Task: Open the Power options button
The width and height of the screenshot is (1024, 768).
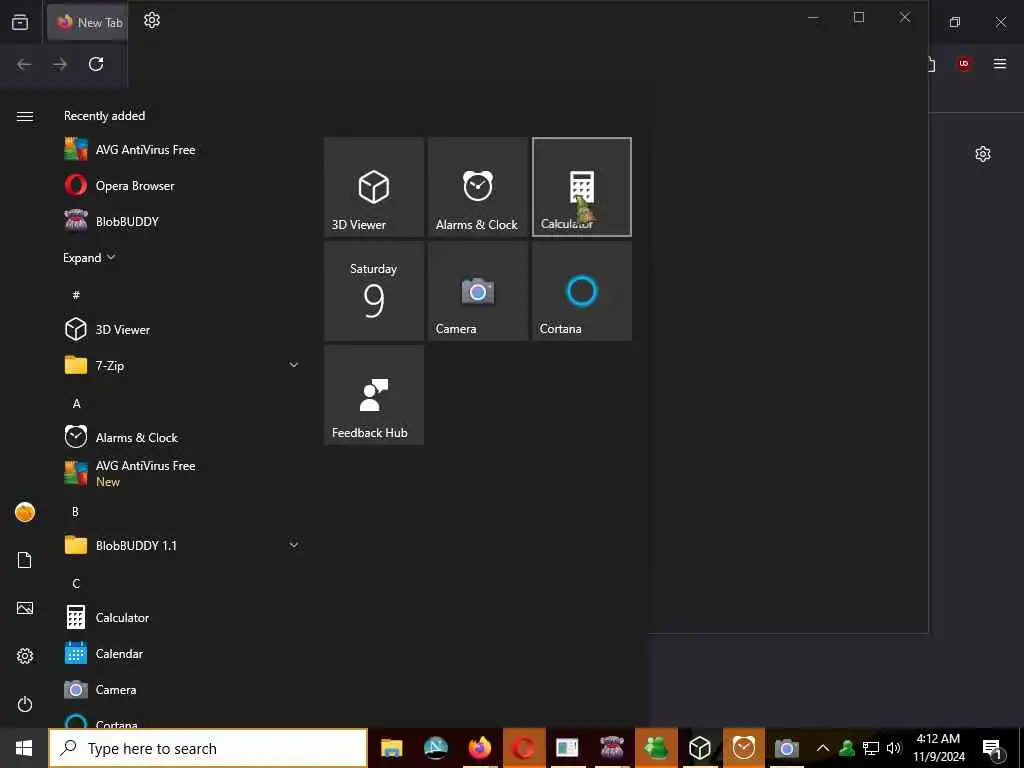Action: coord(25,704)
